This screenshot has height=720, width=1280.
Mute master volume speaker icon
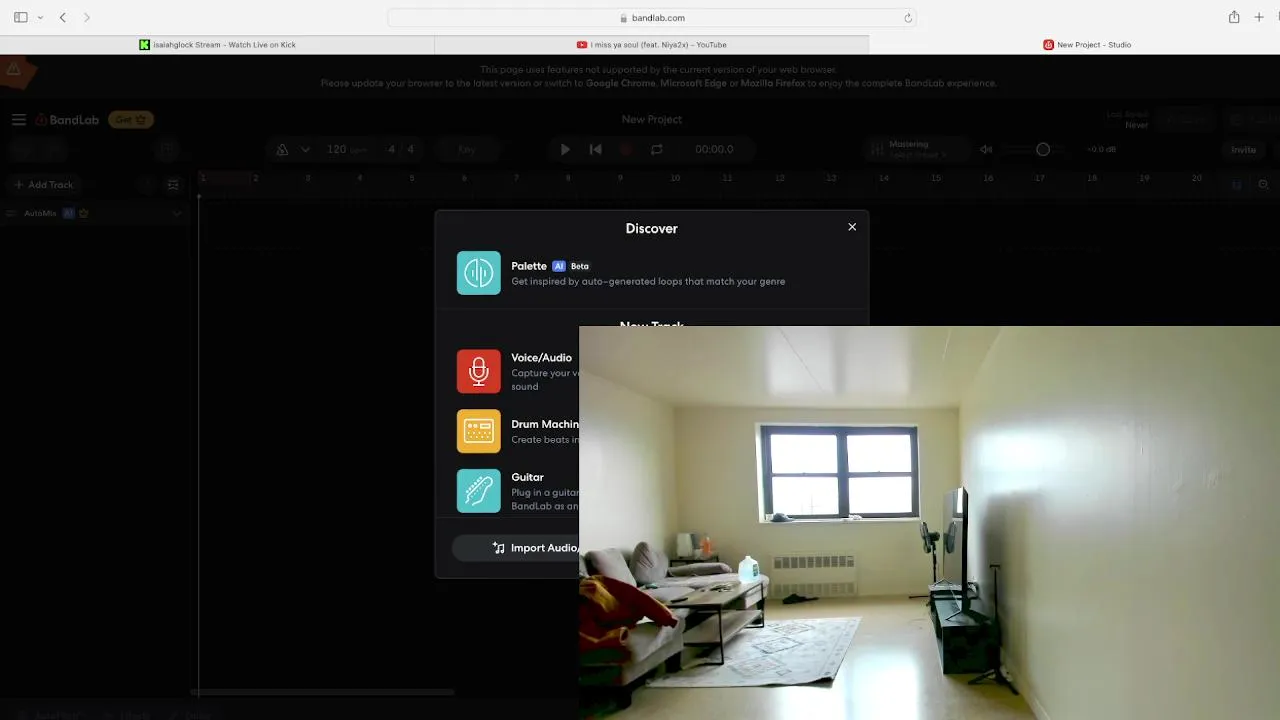(x=986, y=150)
